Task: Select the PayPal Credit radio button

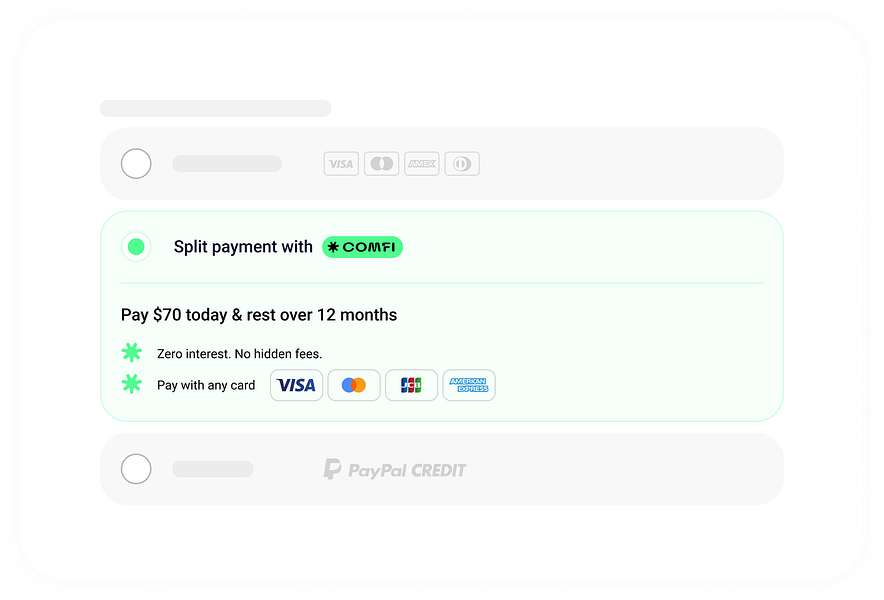Action: [x=136, y=469]
